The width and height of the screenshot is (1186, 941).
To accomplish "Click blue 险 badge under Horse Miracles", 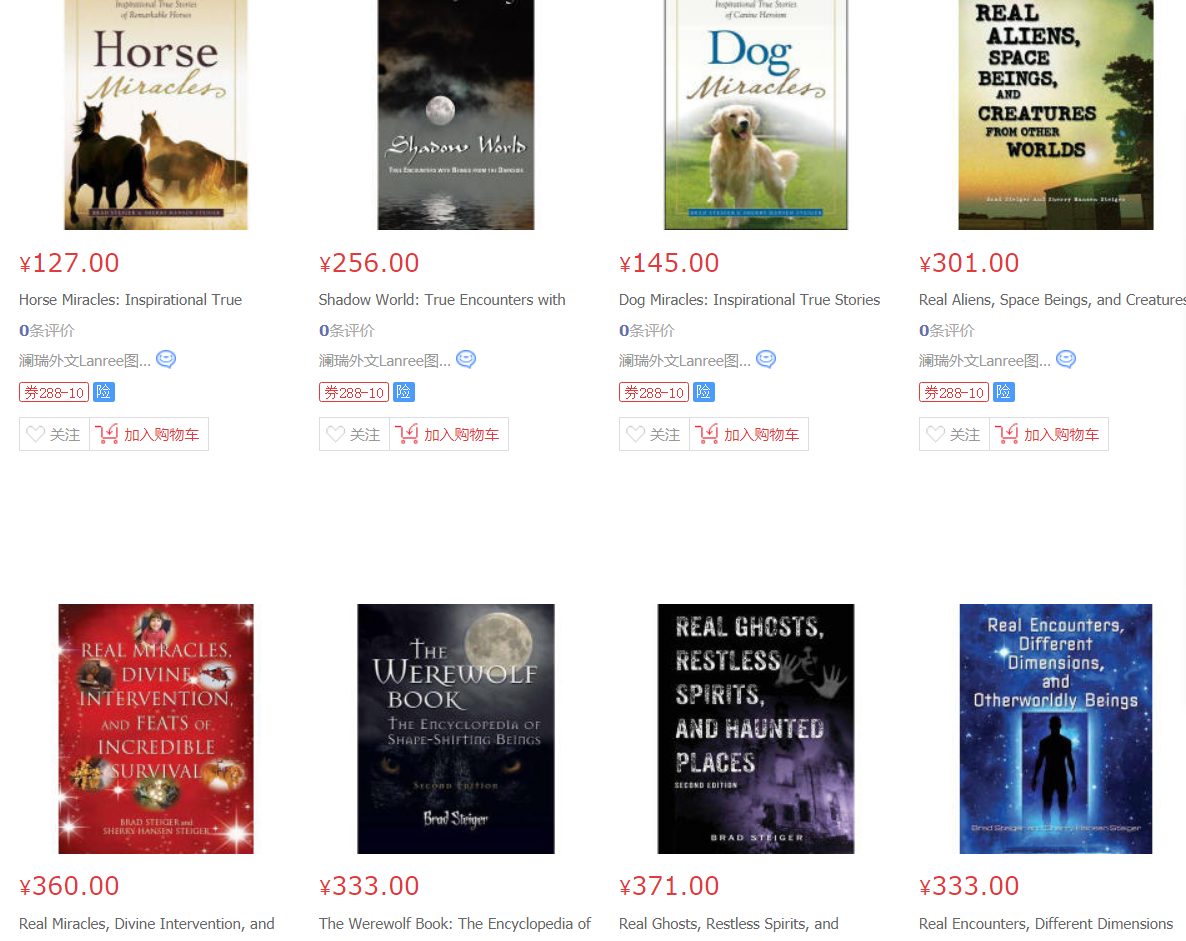I will [x=104, y=392].
